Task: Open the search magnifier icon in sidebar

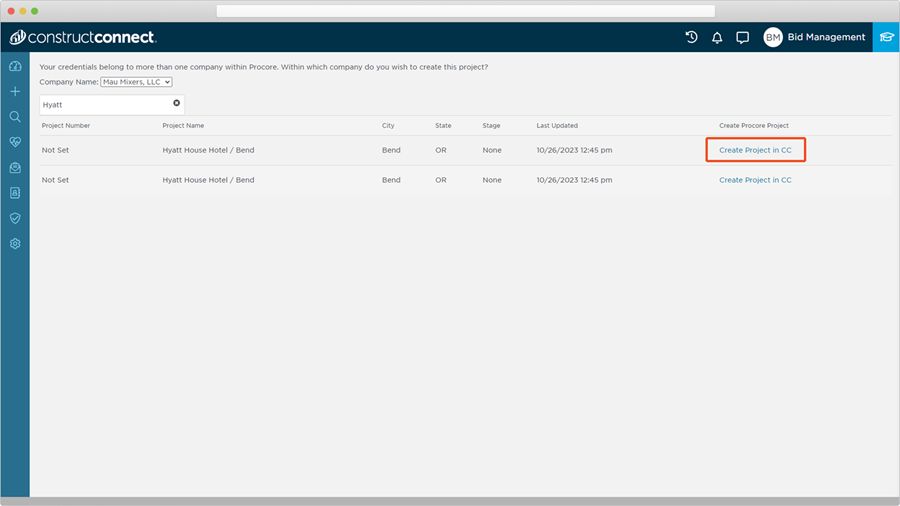Action: [15, 117]
